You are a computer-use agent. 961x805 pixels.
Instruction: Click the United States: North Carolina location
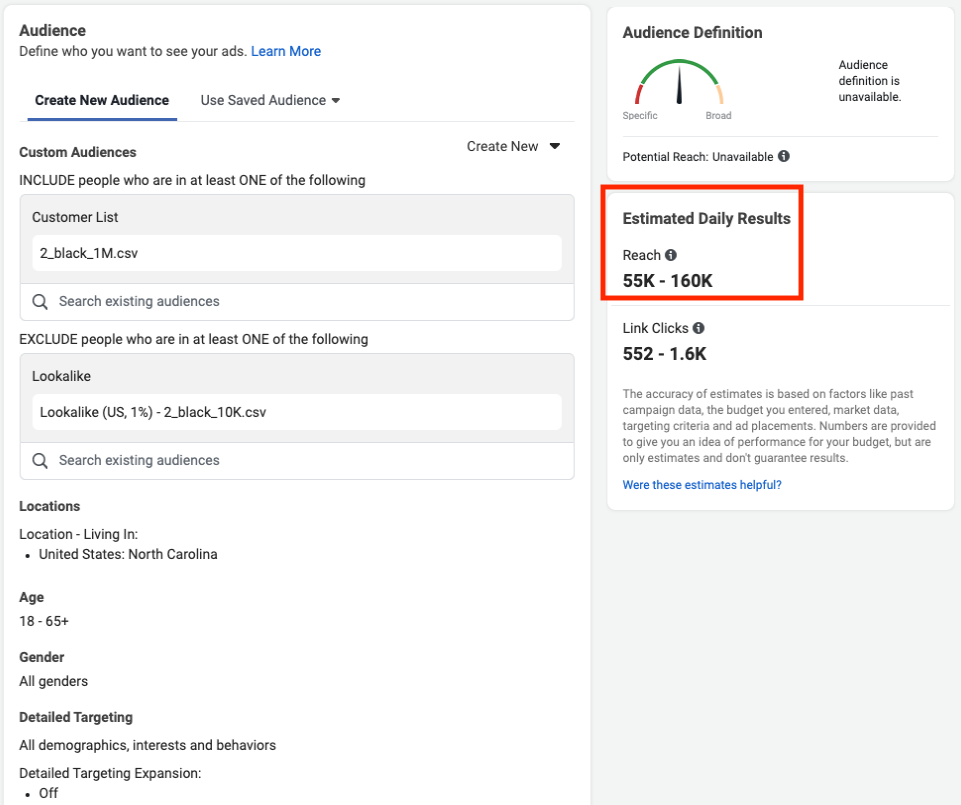pyautogui.click(x=128, y=554)
